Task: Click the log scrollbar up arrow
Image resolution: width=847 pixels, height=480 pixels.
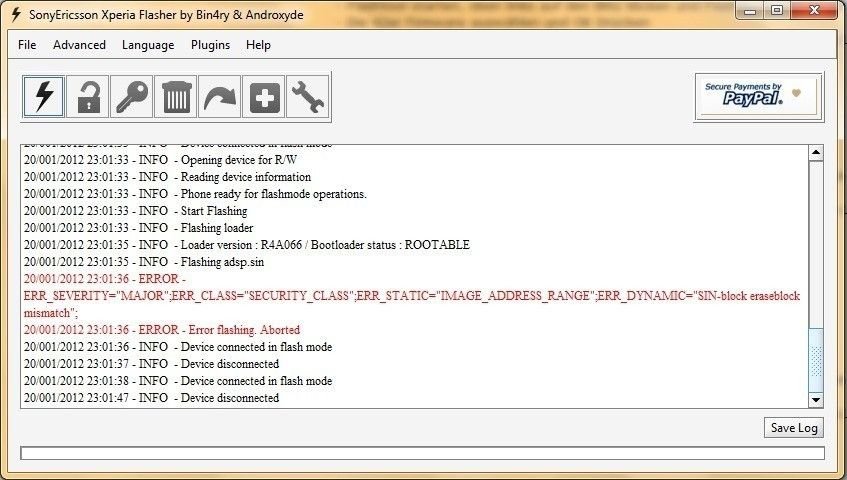Action: (x=816, y=153)
